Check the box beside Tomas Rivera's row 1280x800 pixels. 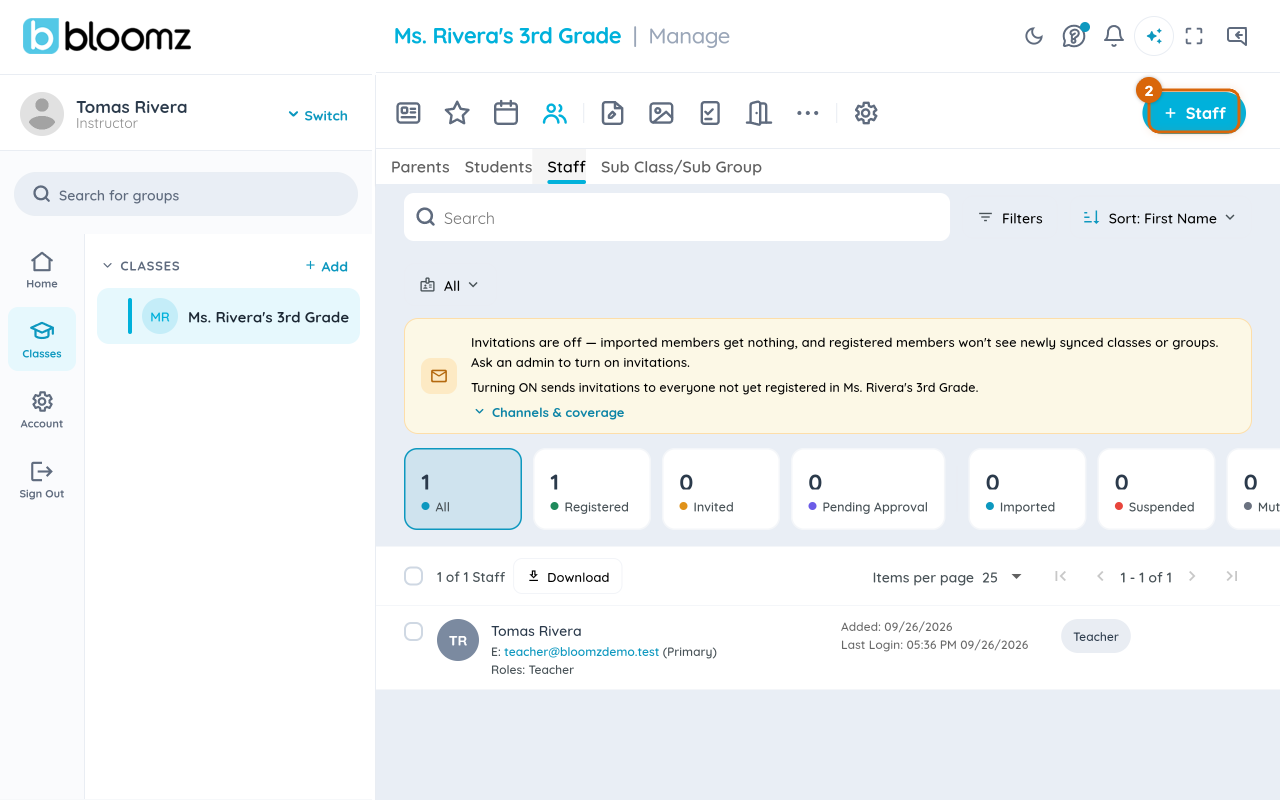pyautogui.click(x=413, y=631)
